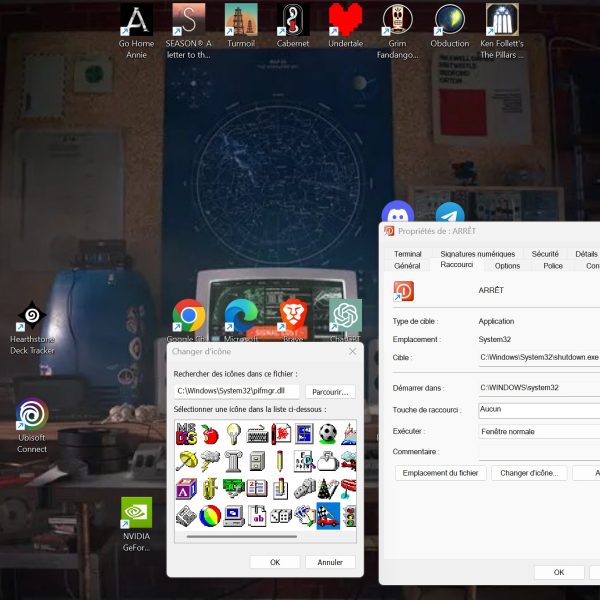Open the Signatures numériques tab
The image size is (600, 600).
477,254
